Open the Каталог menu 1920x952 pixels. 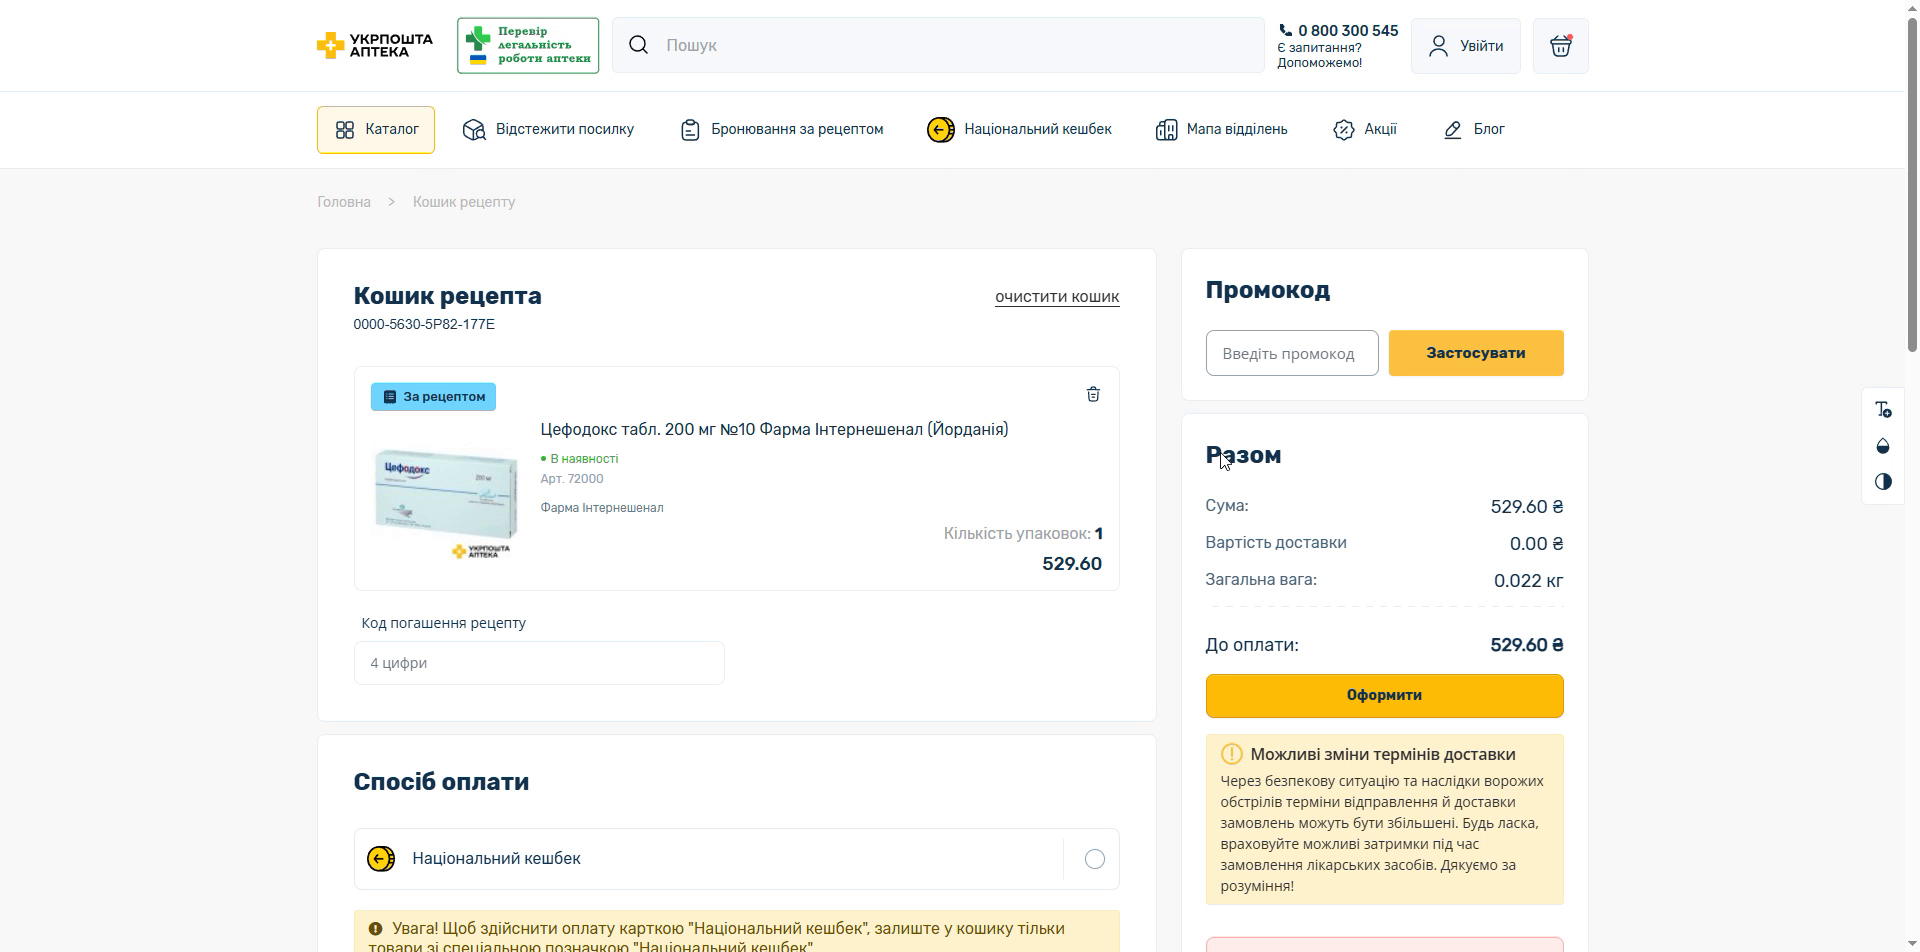tap(376, 130)
